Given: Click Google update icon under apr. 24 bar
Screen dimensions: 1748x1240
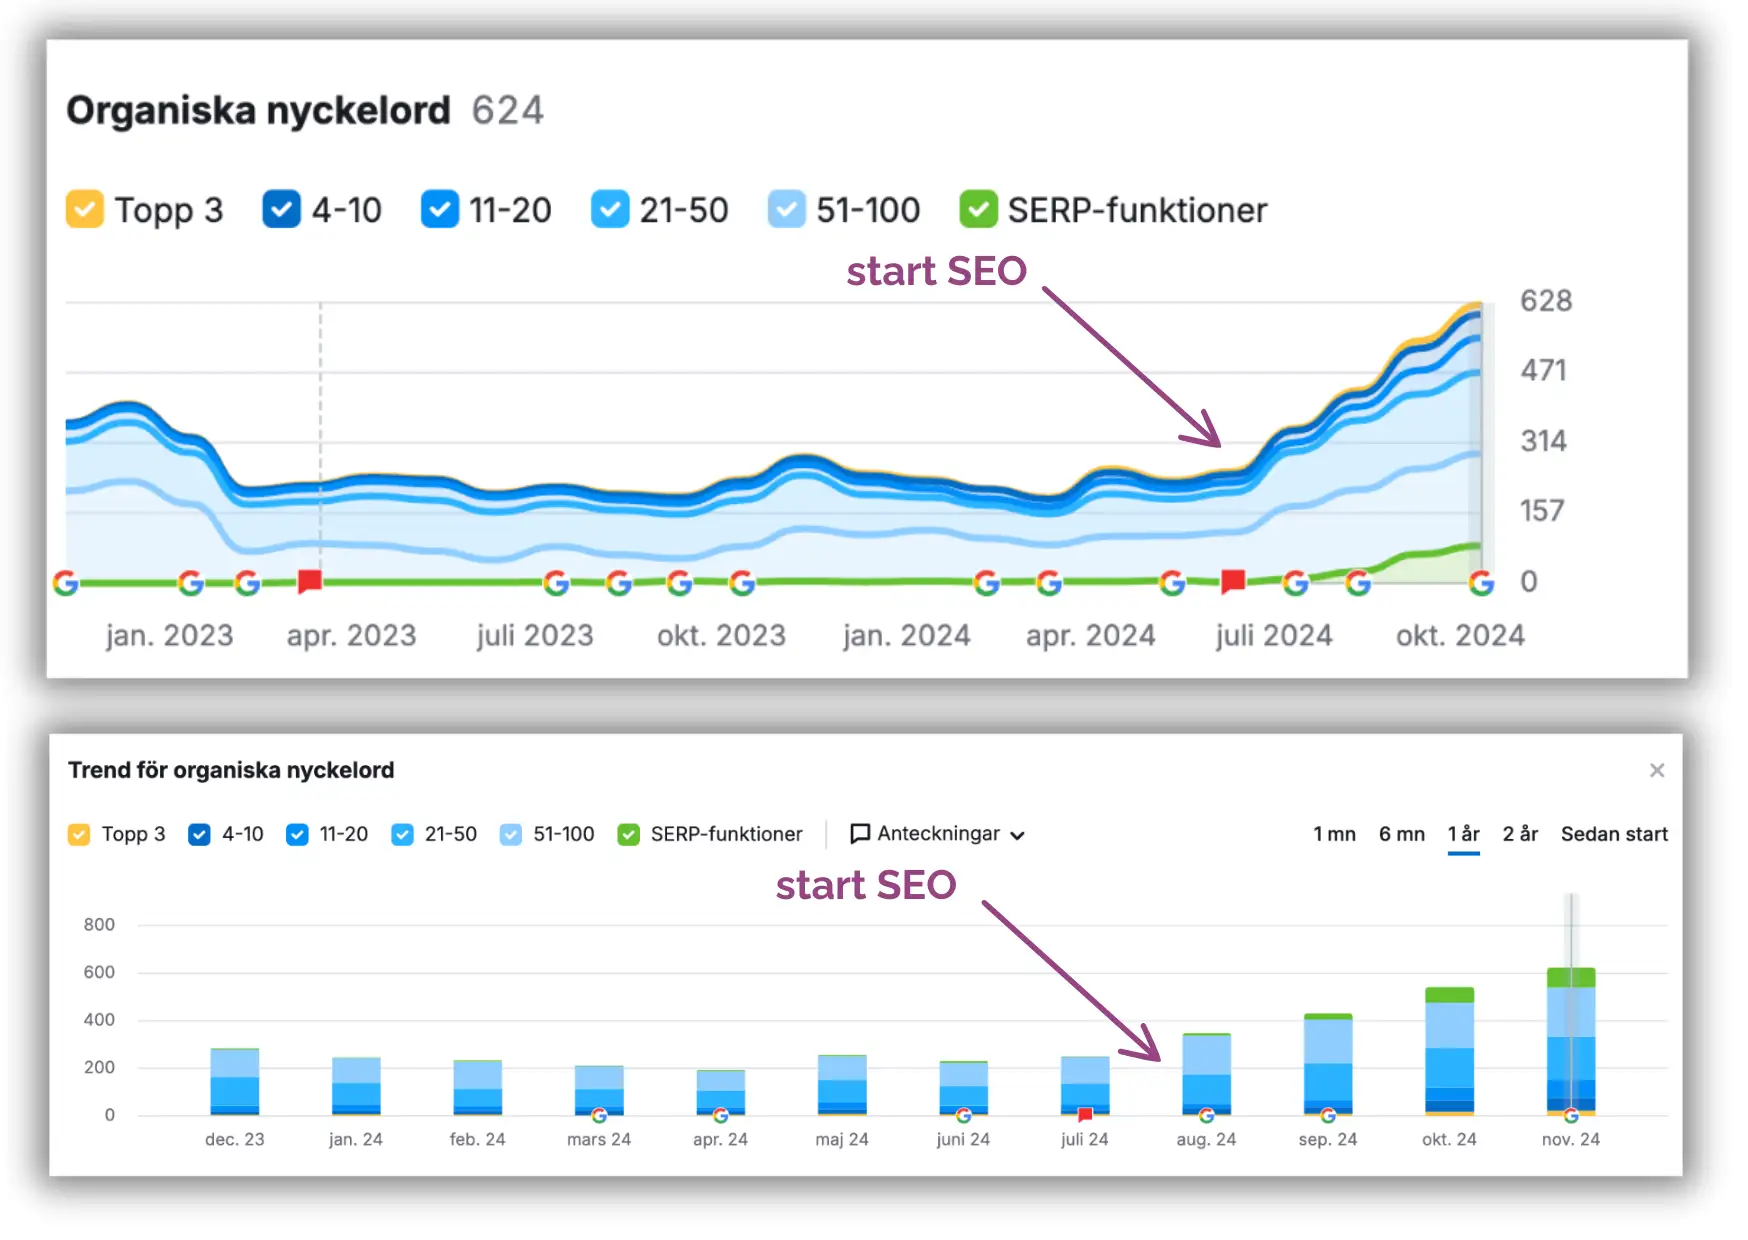Looking at the screenshot, I should [720, 1115].
